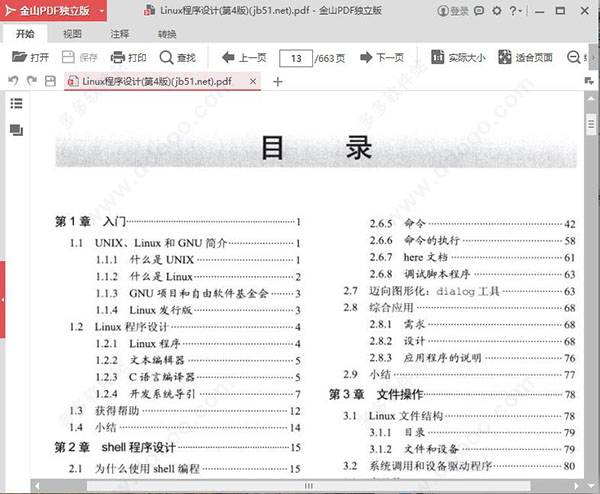Open the thumbnails sidebar icon
Image resolution: width=600 pixels, height=494 pixels.
(x=16, y=130)
